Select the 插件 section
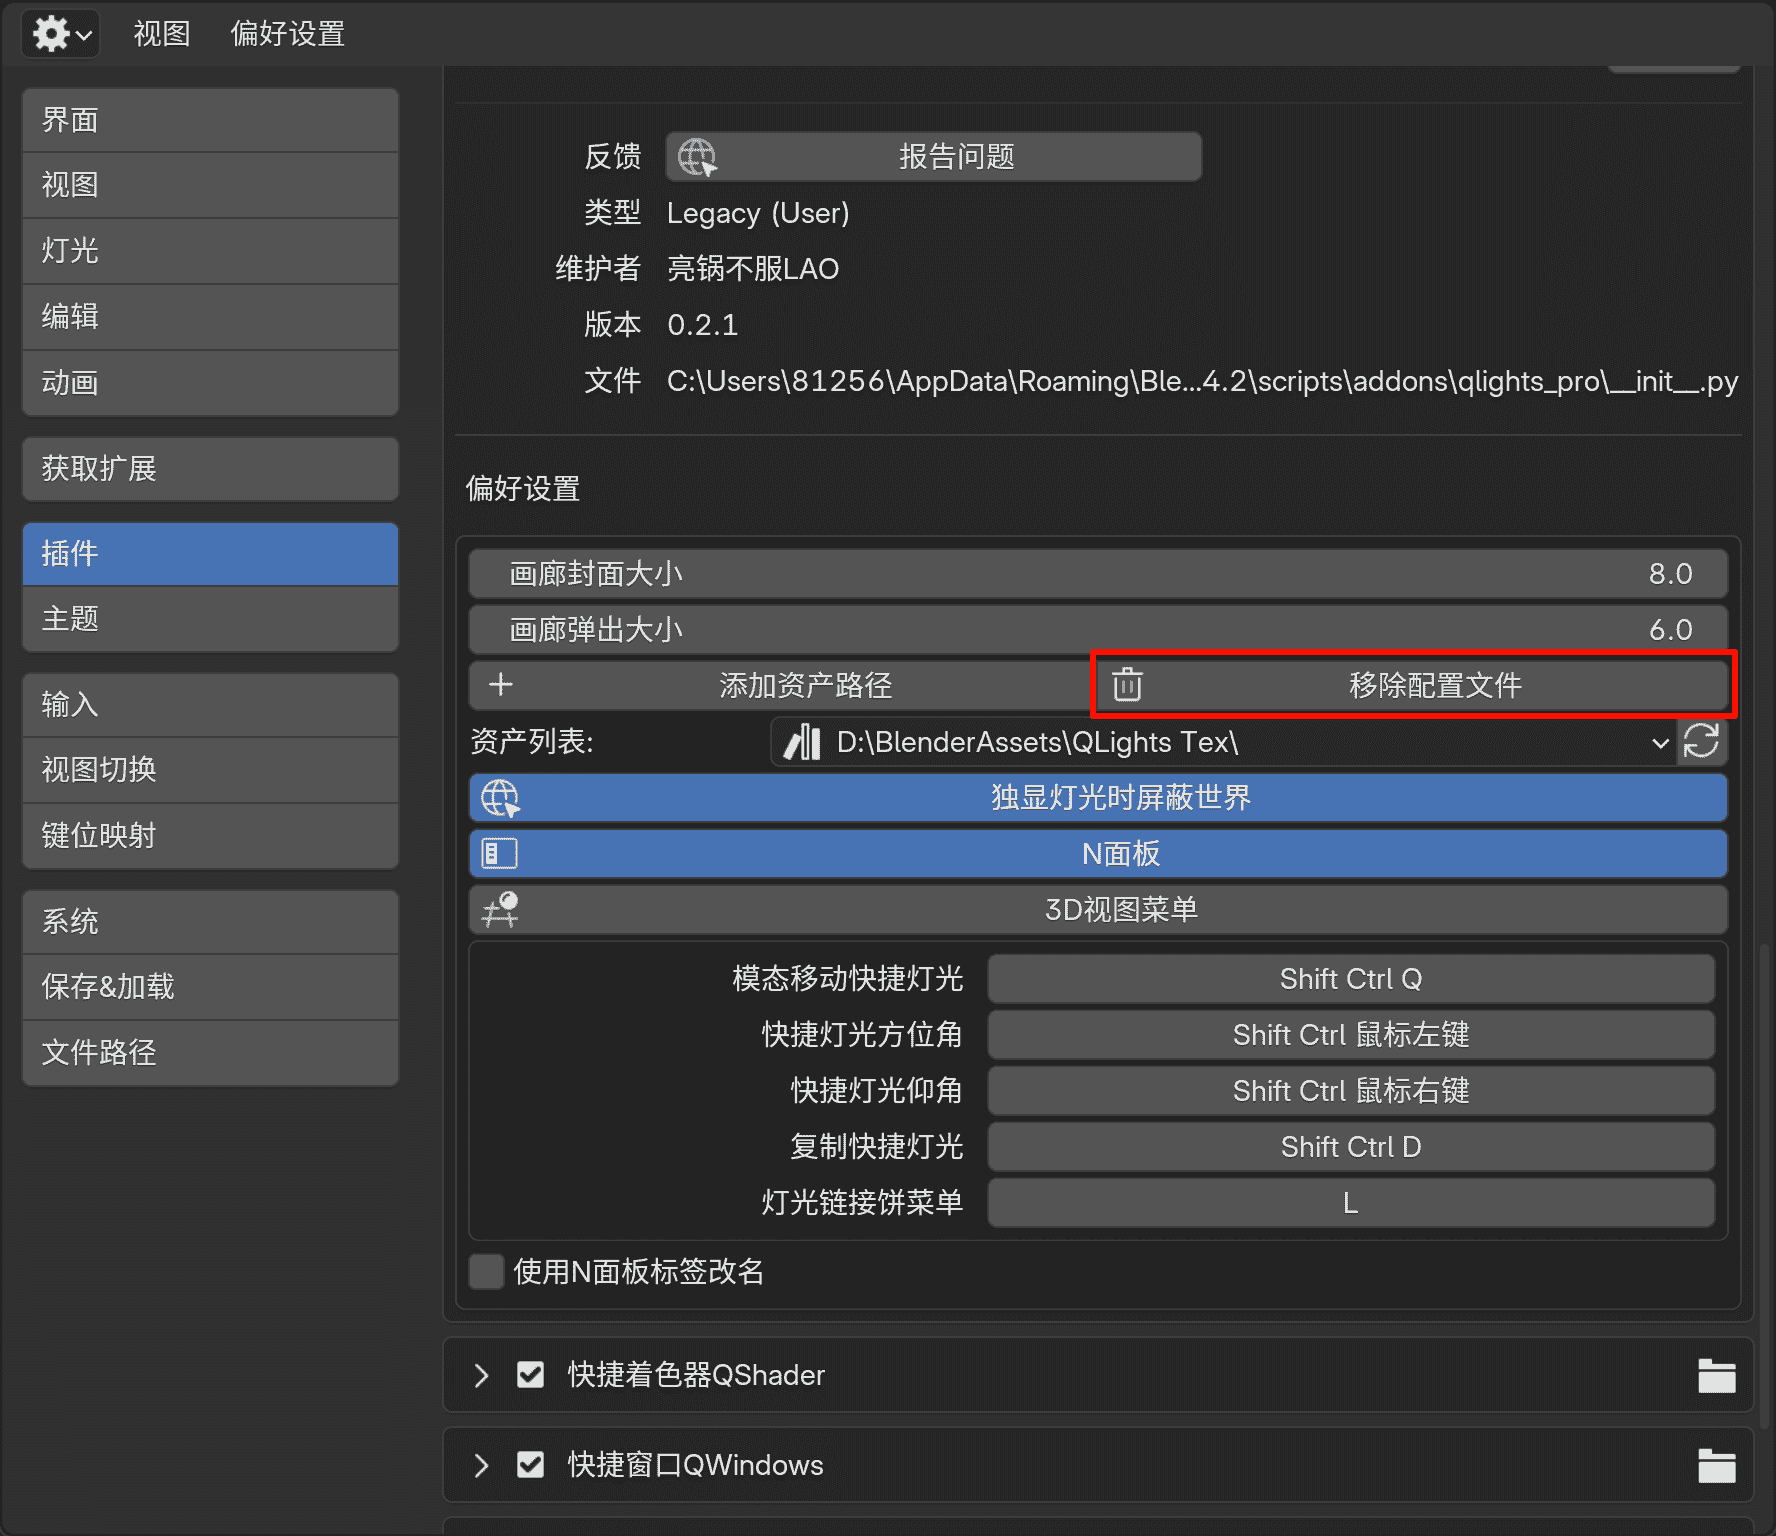This screenshot has width=1776, height=1536. [x=210, y=554]
